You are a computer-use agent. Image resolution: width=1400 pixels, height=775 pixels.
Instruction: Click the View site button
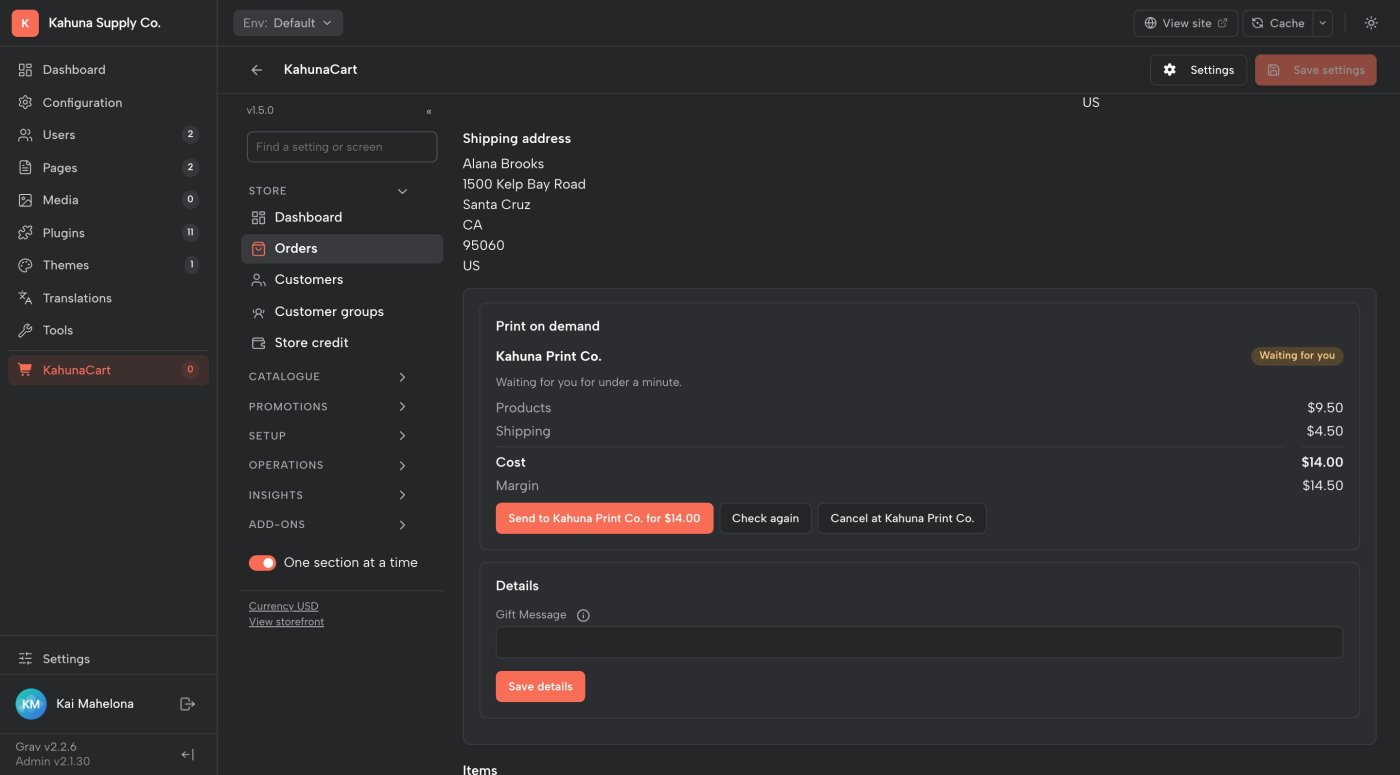point(1186,23)
